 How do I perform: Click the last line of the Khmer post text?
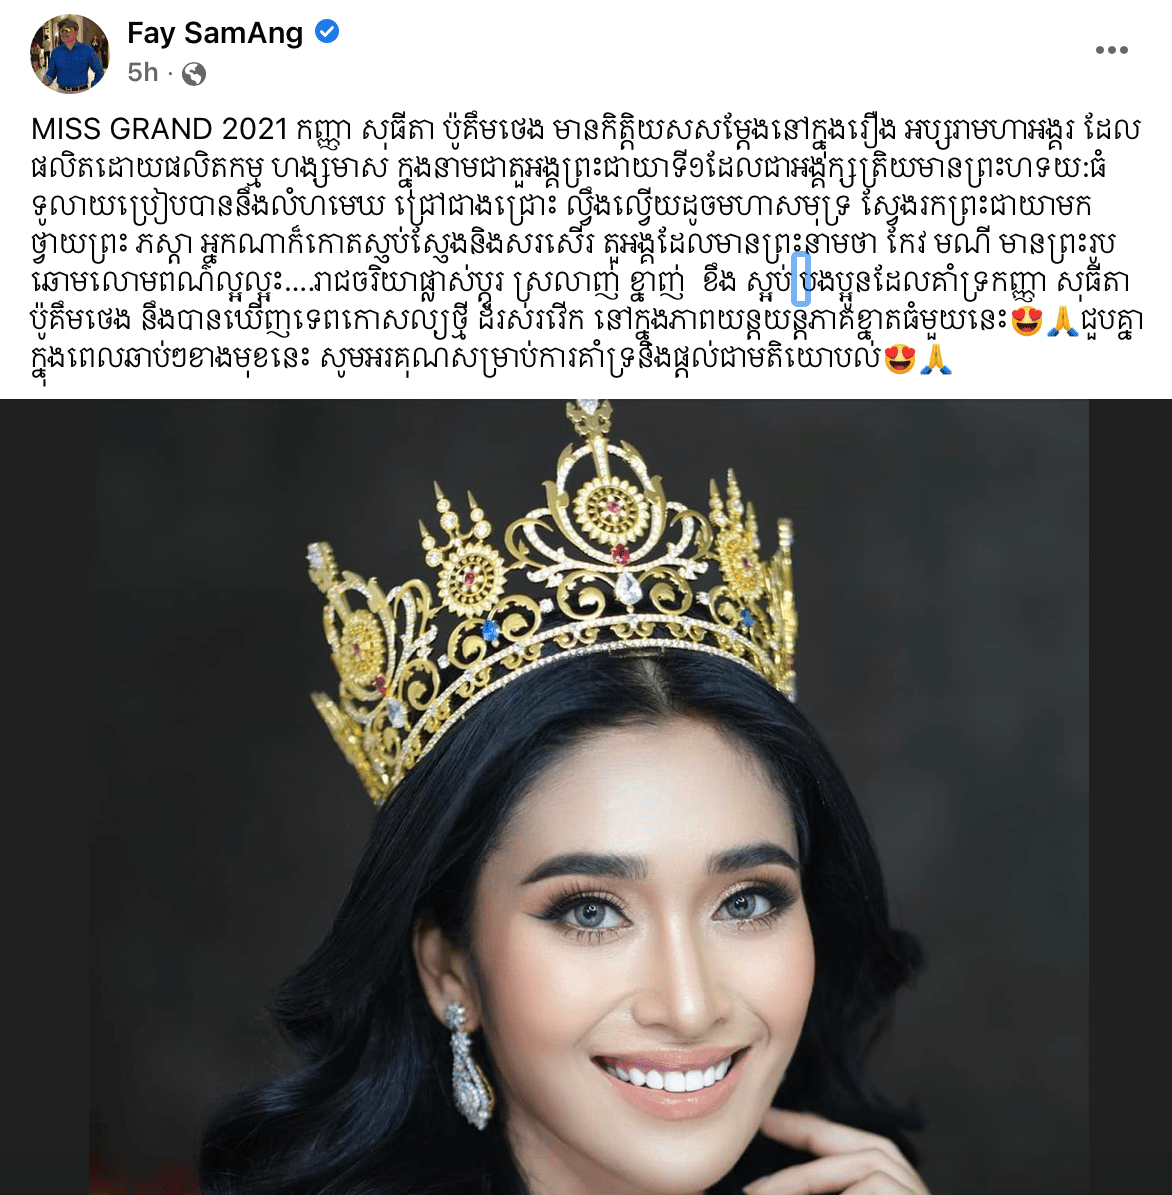pyautogui.click(x=492, y=358)
